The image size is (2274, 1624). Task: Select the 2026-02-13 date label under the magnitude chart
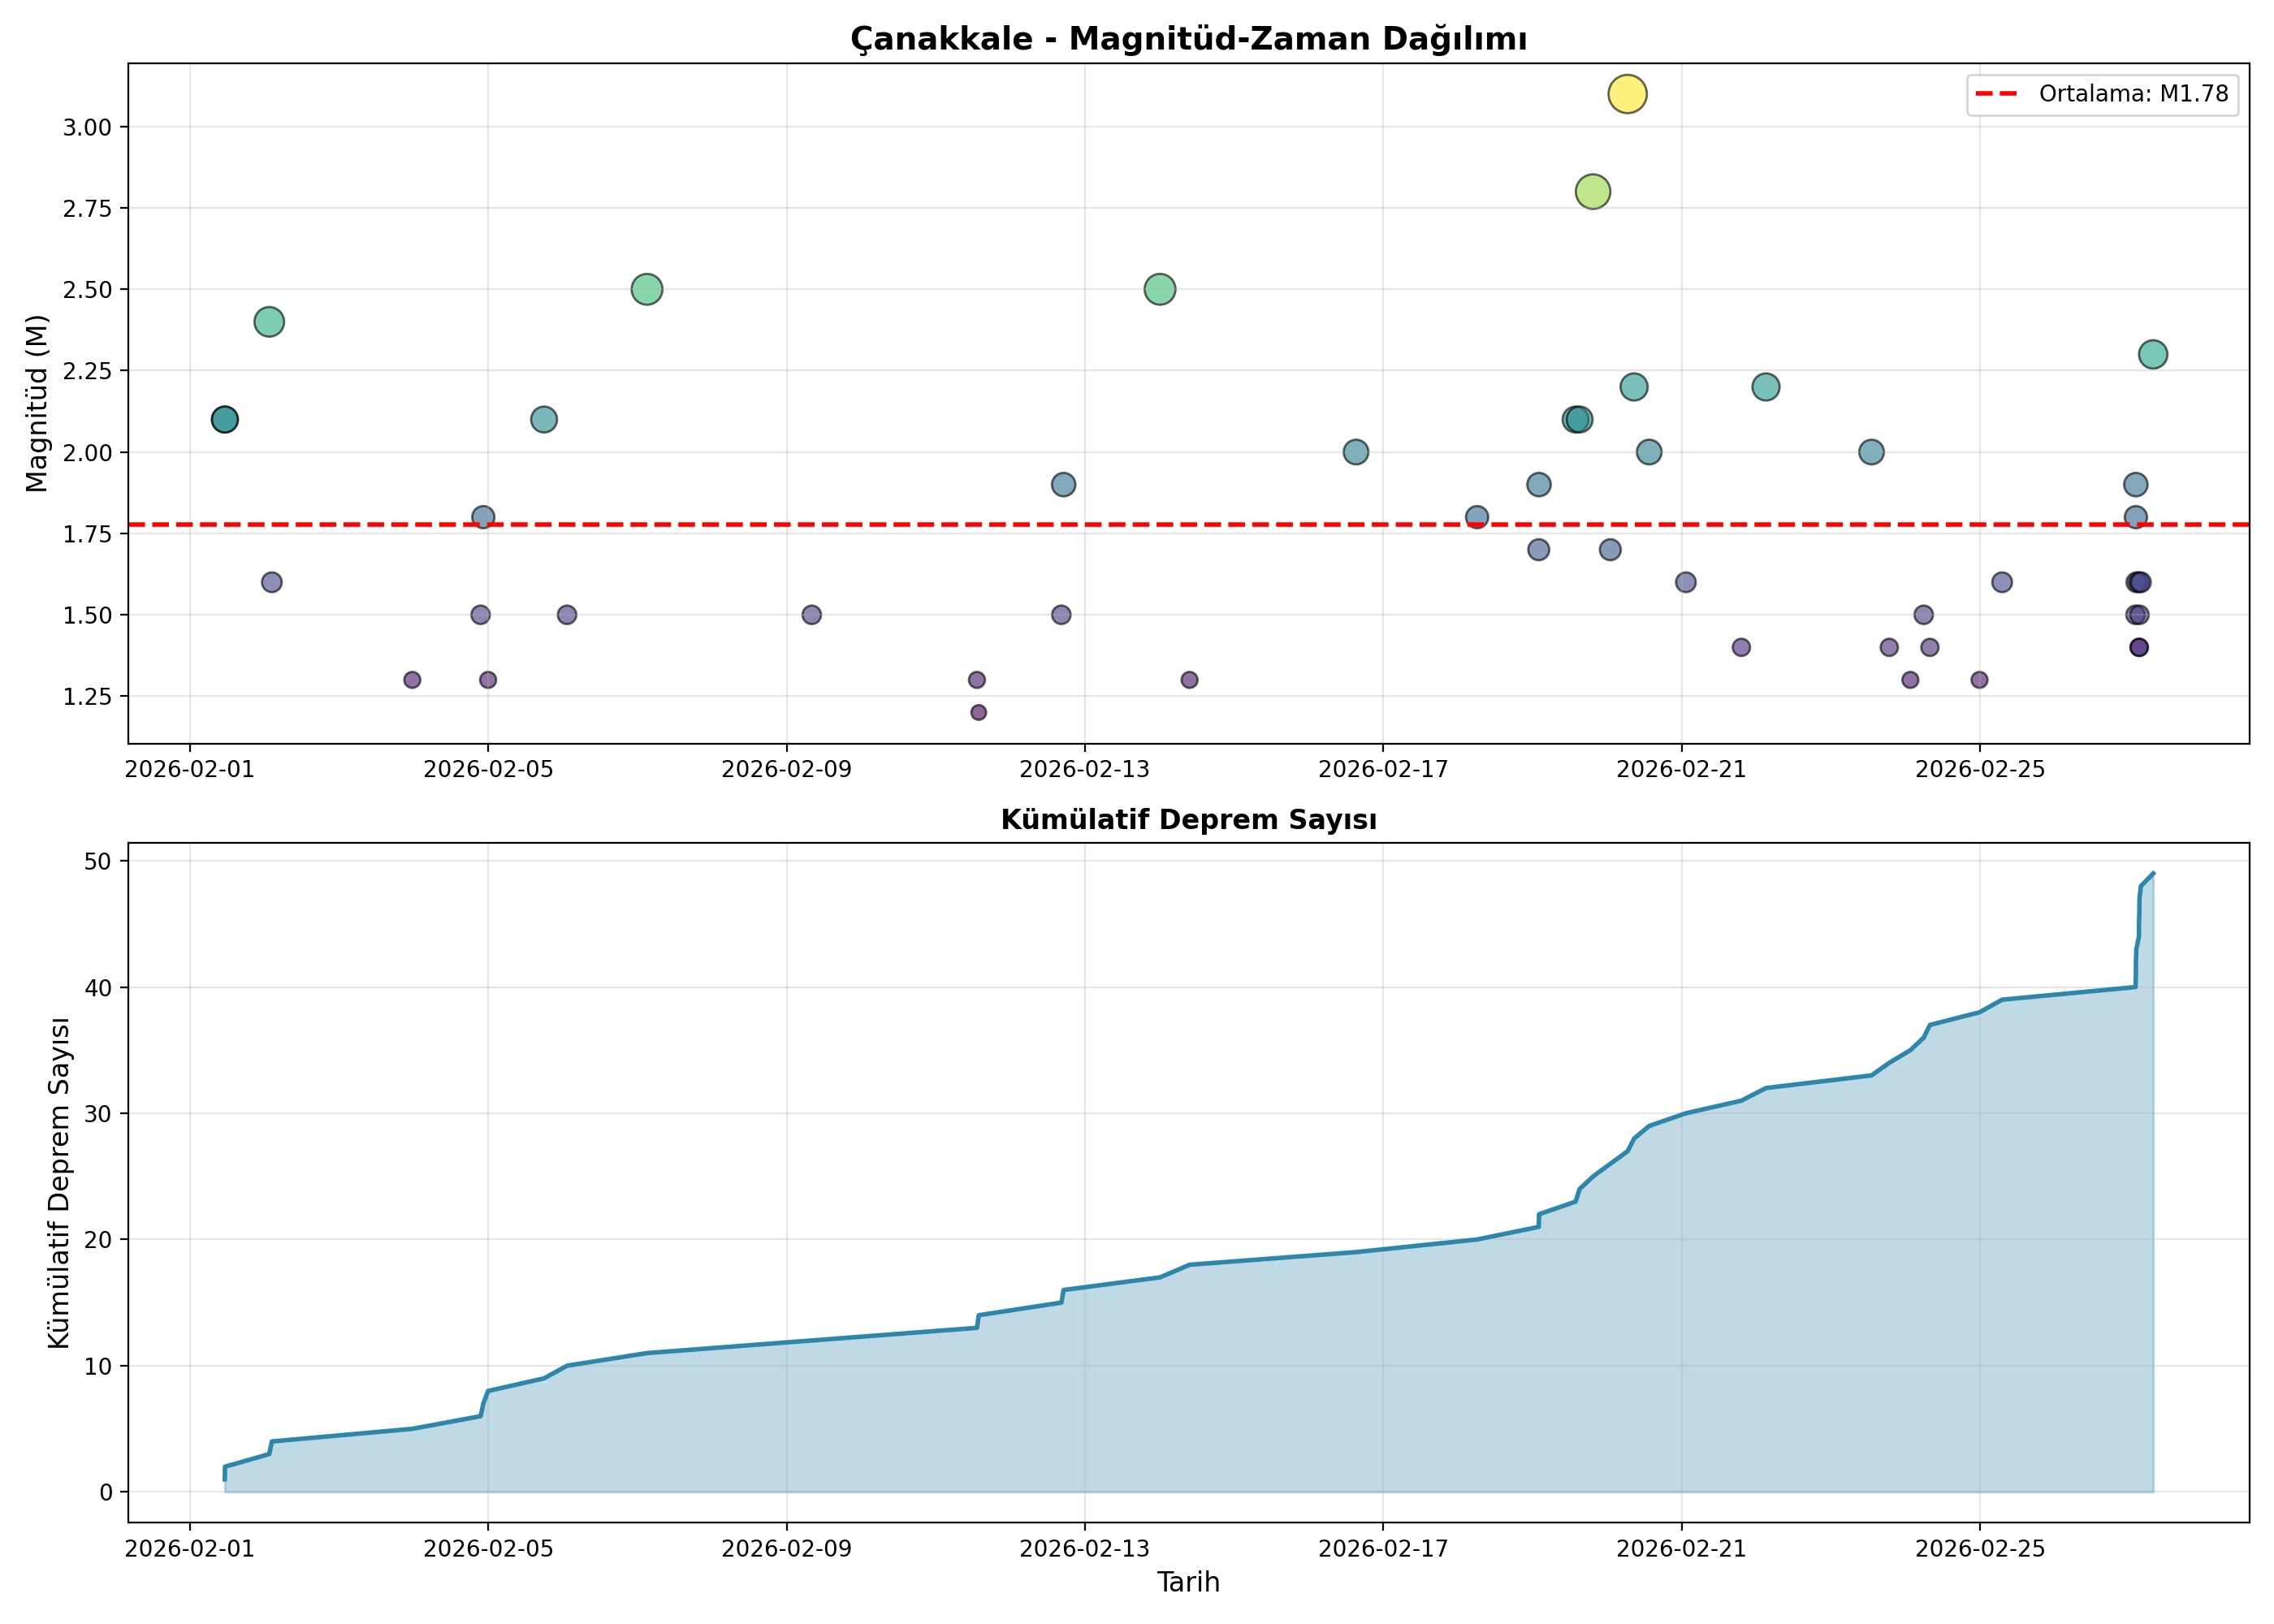[x=1085, y=769]
